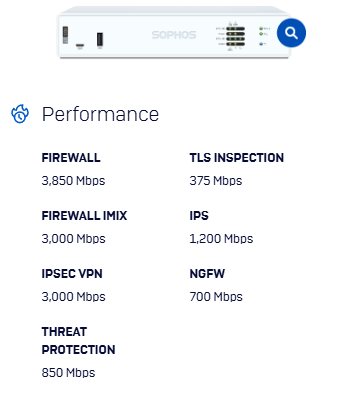Select the NGFW label

[x=207, y=274]
